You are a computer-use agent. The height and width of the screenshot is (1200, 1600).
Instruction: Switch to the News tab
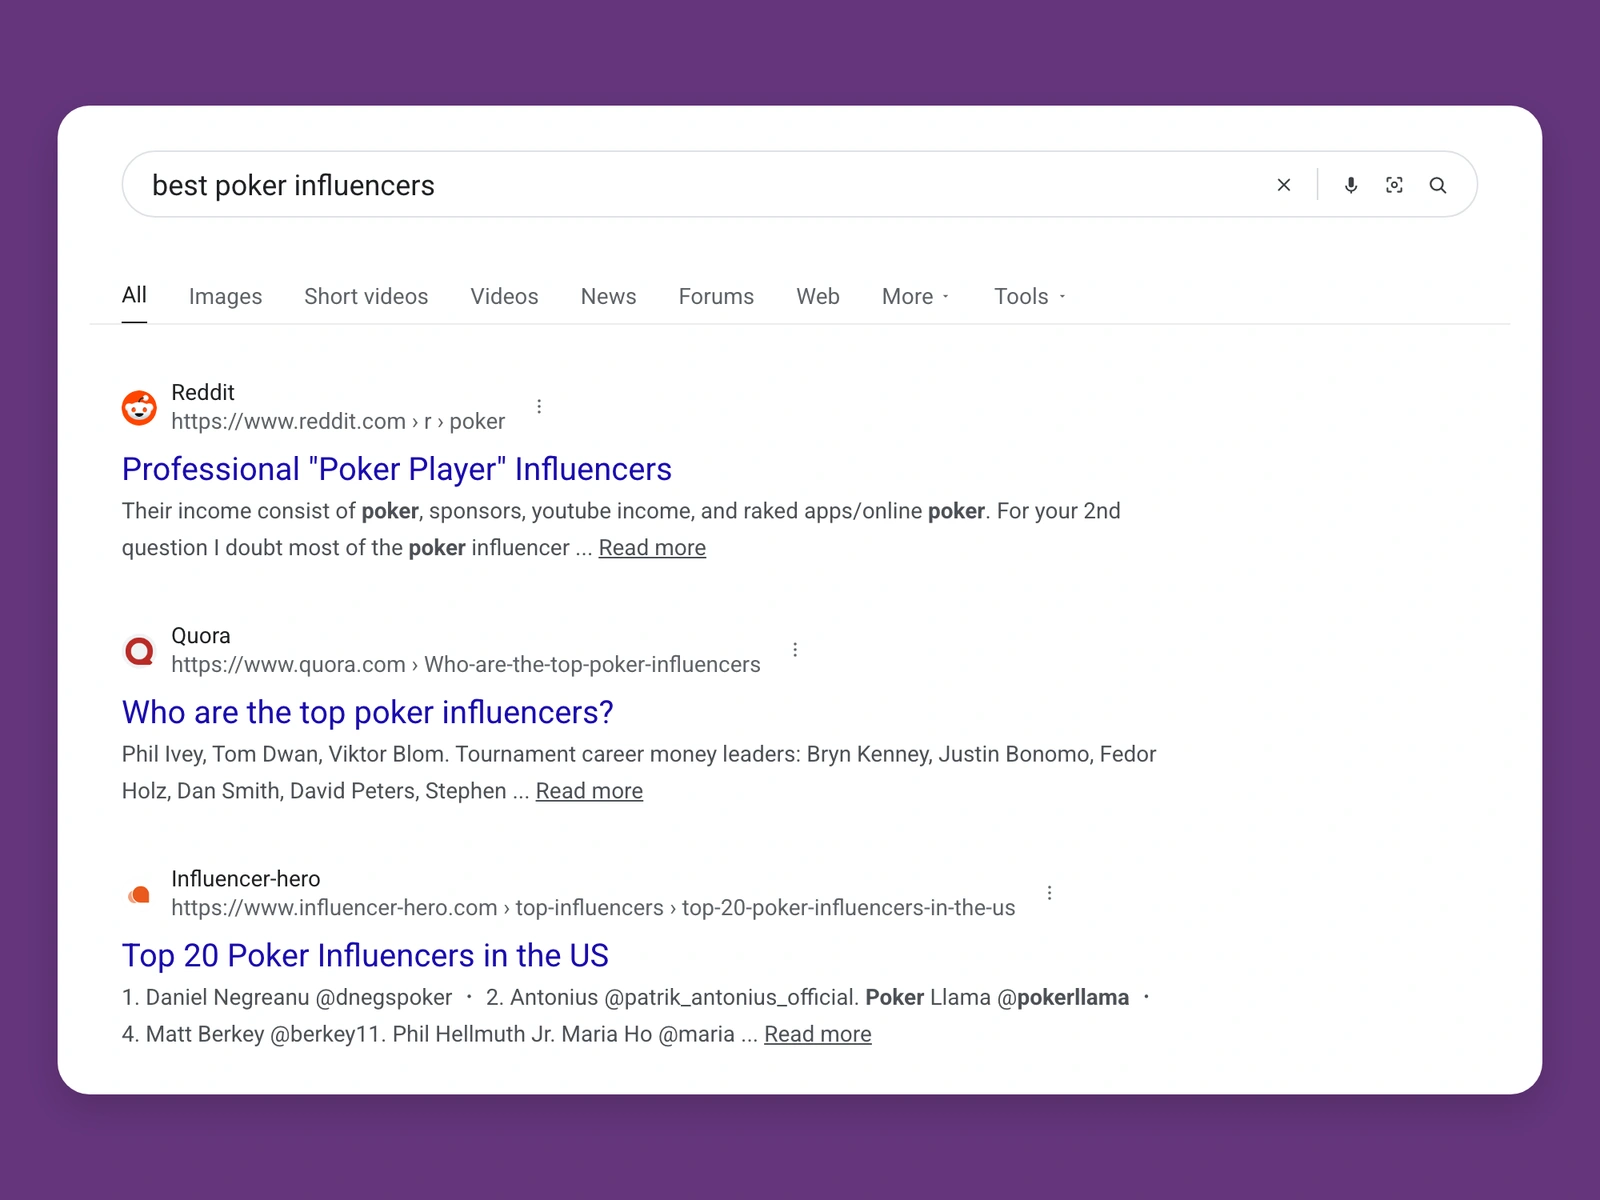click(608, 296)
